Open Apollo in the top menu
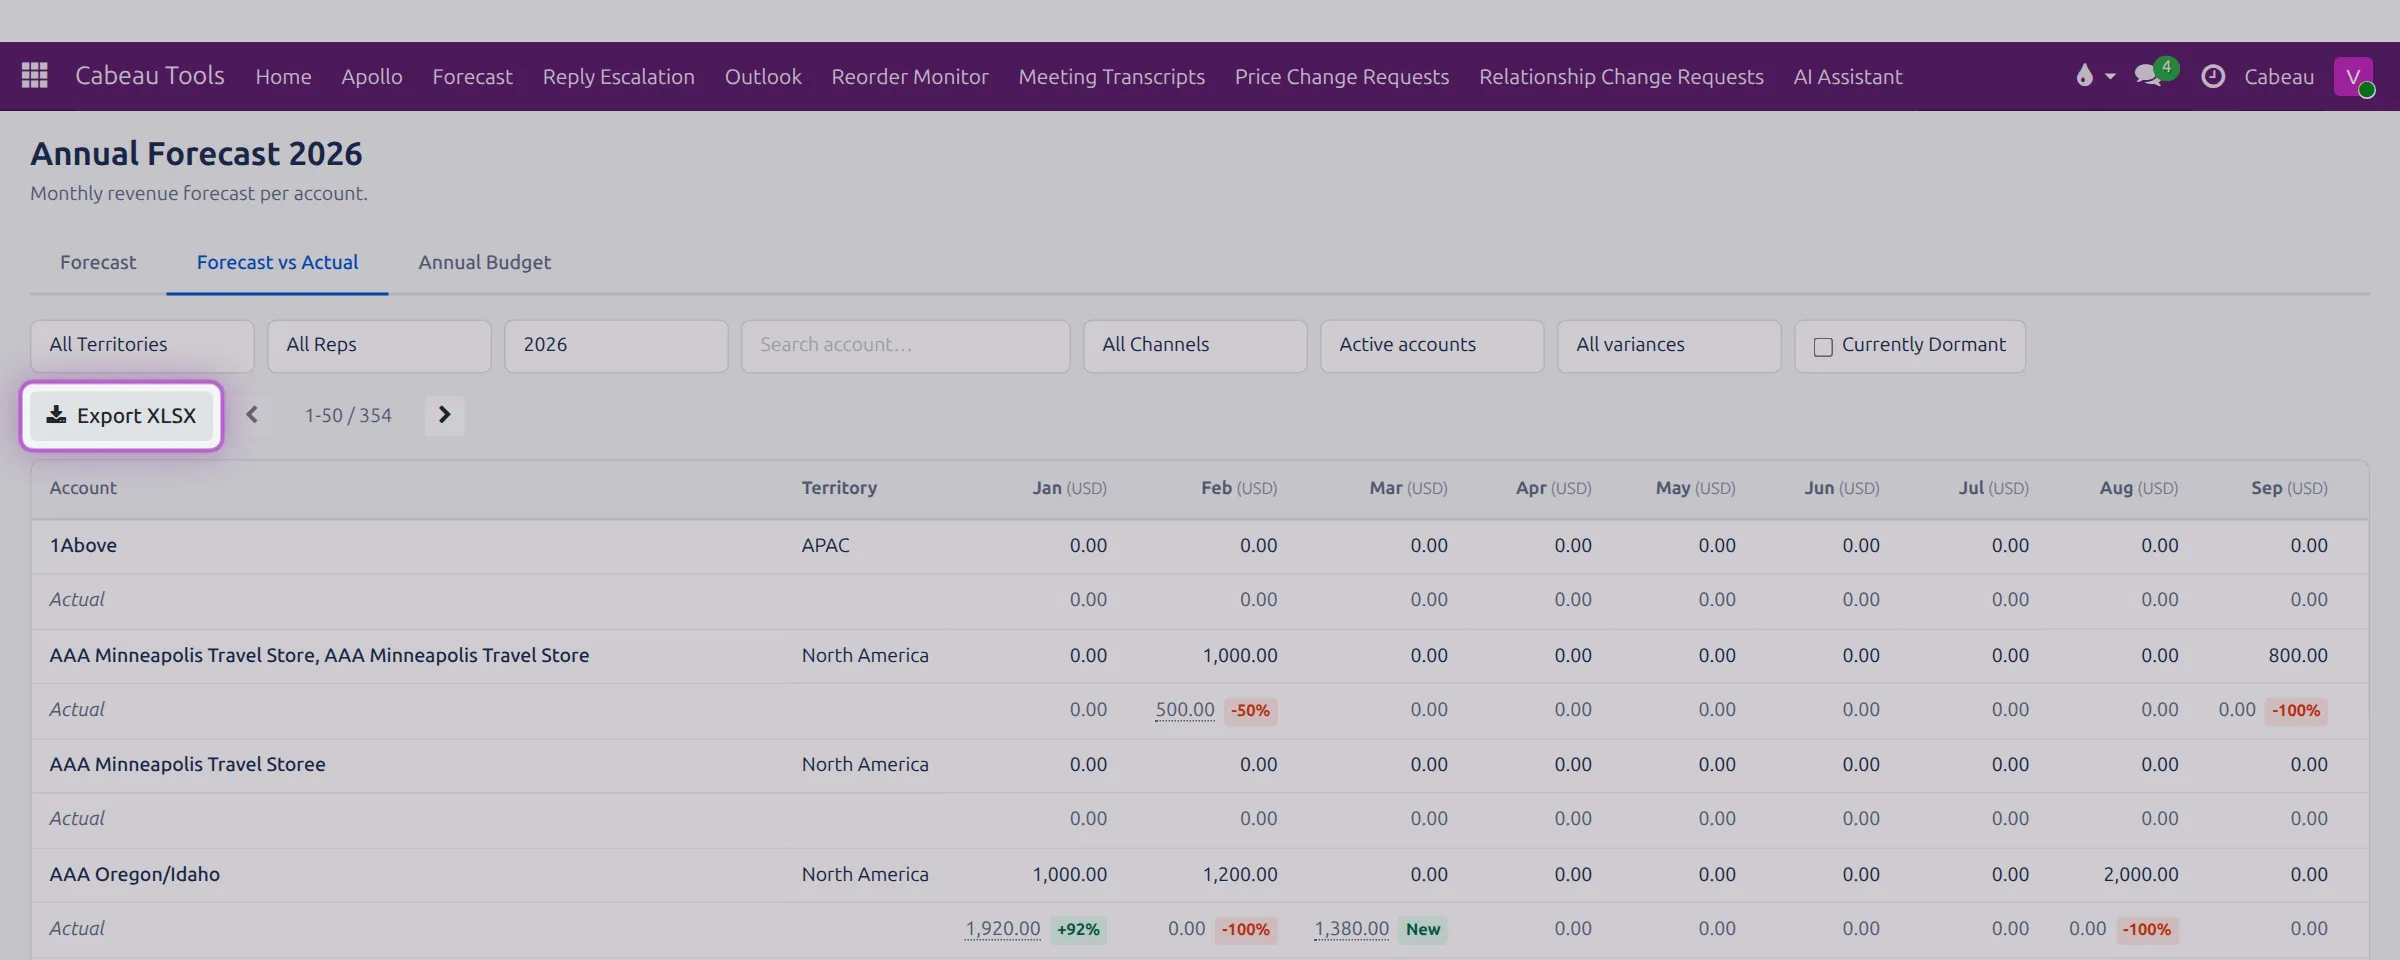The height and width of the screenshot is (960, 2400). coord(372,77)
